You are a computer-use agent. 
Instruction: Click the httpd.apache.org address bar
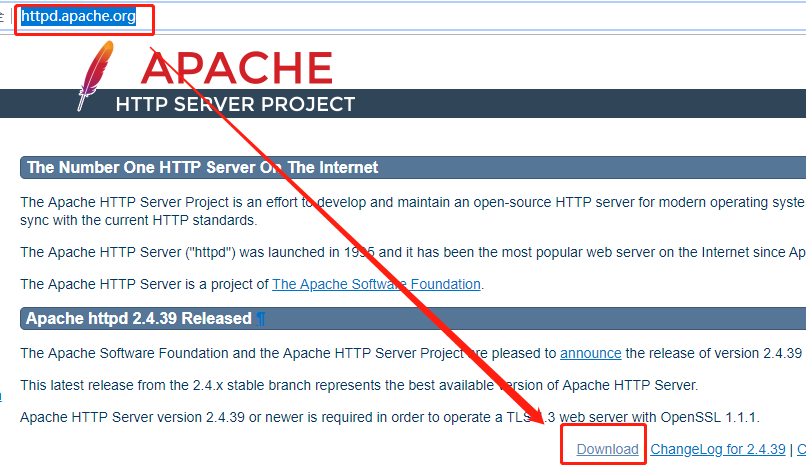point(84,17)
